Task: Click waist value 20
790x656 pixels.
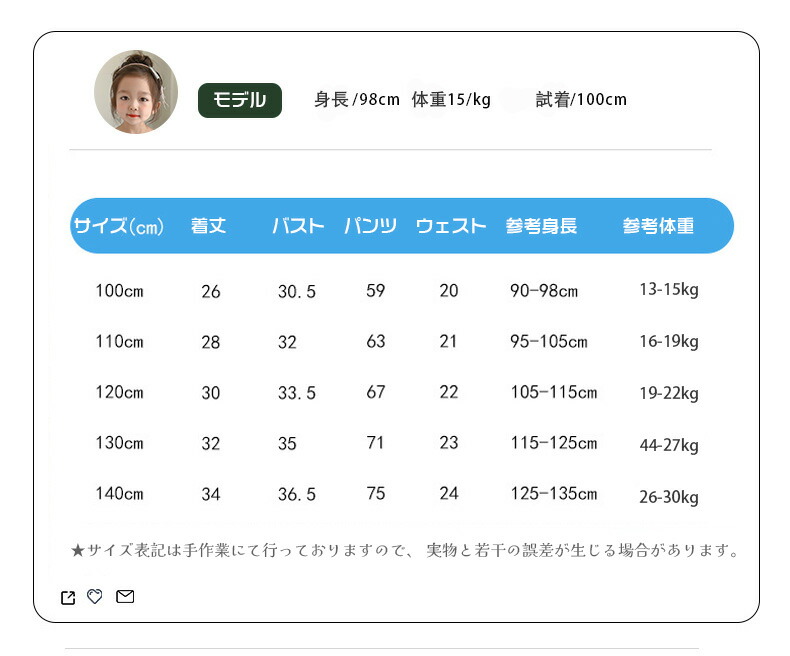Action: (x=449, y=290)
